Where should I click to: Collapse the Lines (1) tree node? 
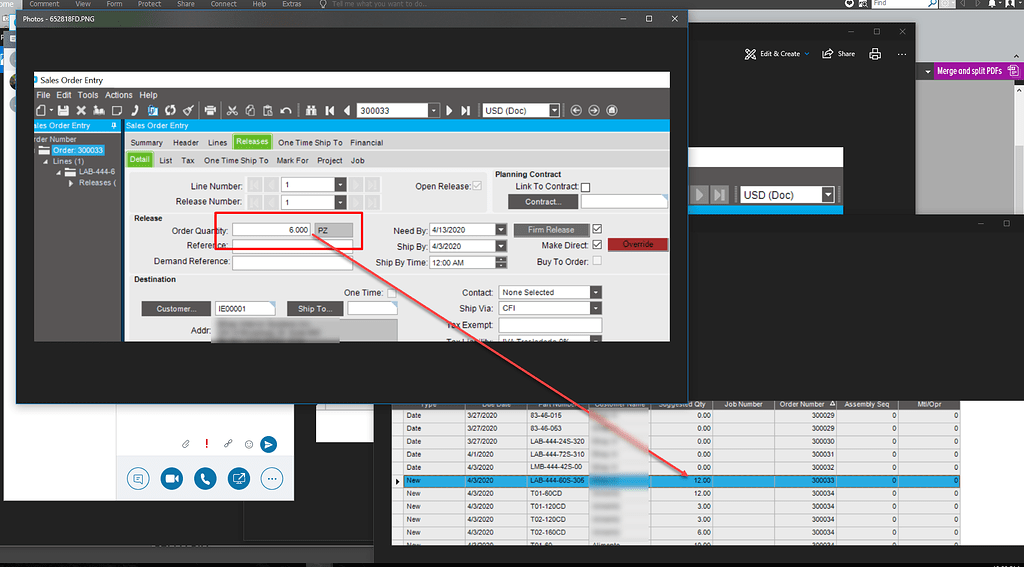[45, 161]
